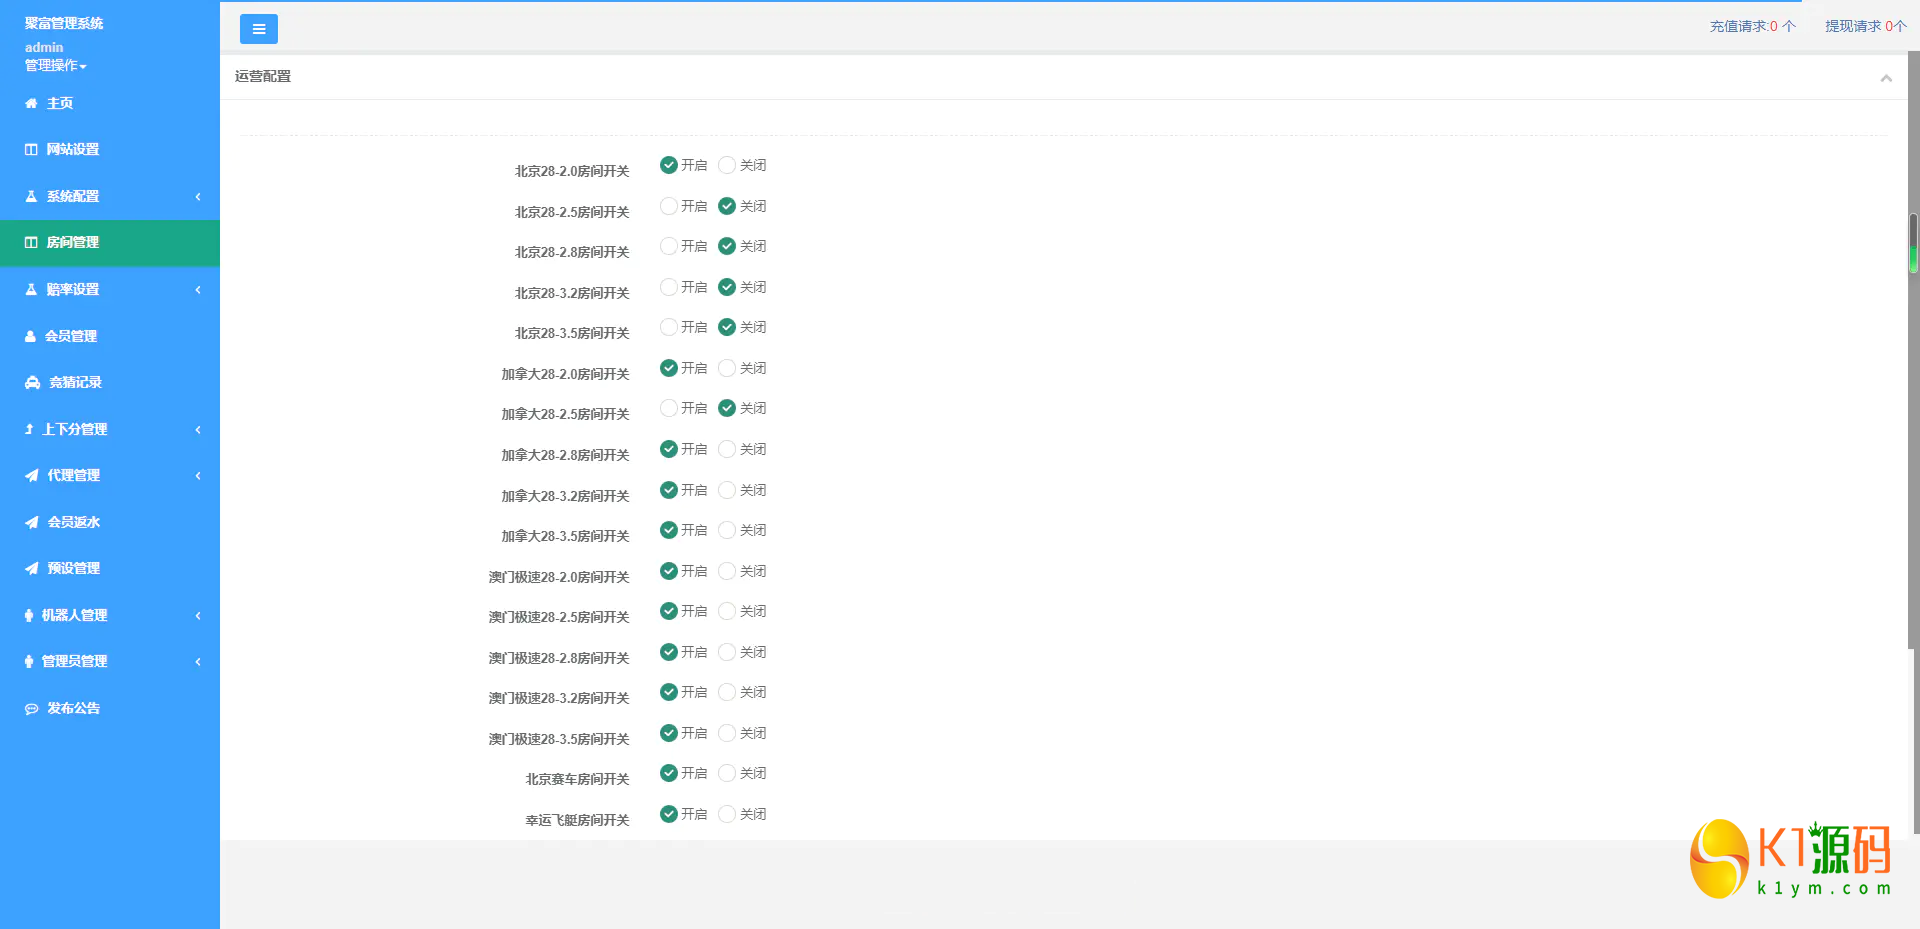Select 房间管理 in the sidebar
The width and height of the screenshot is (1920, 929).
coord(110,242)
